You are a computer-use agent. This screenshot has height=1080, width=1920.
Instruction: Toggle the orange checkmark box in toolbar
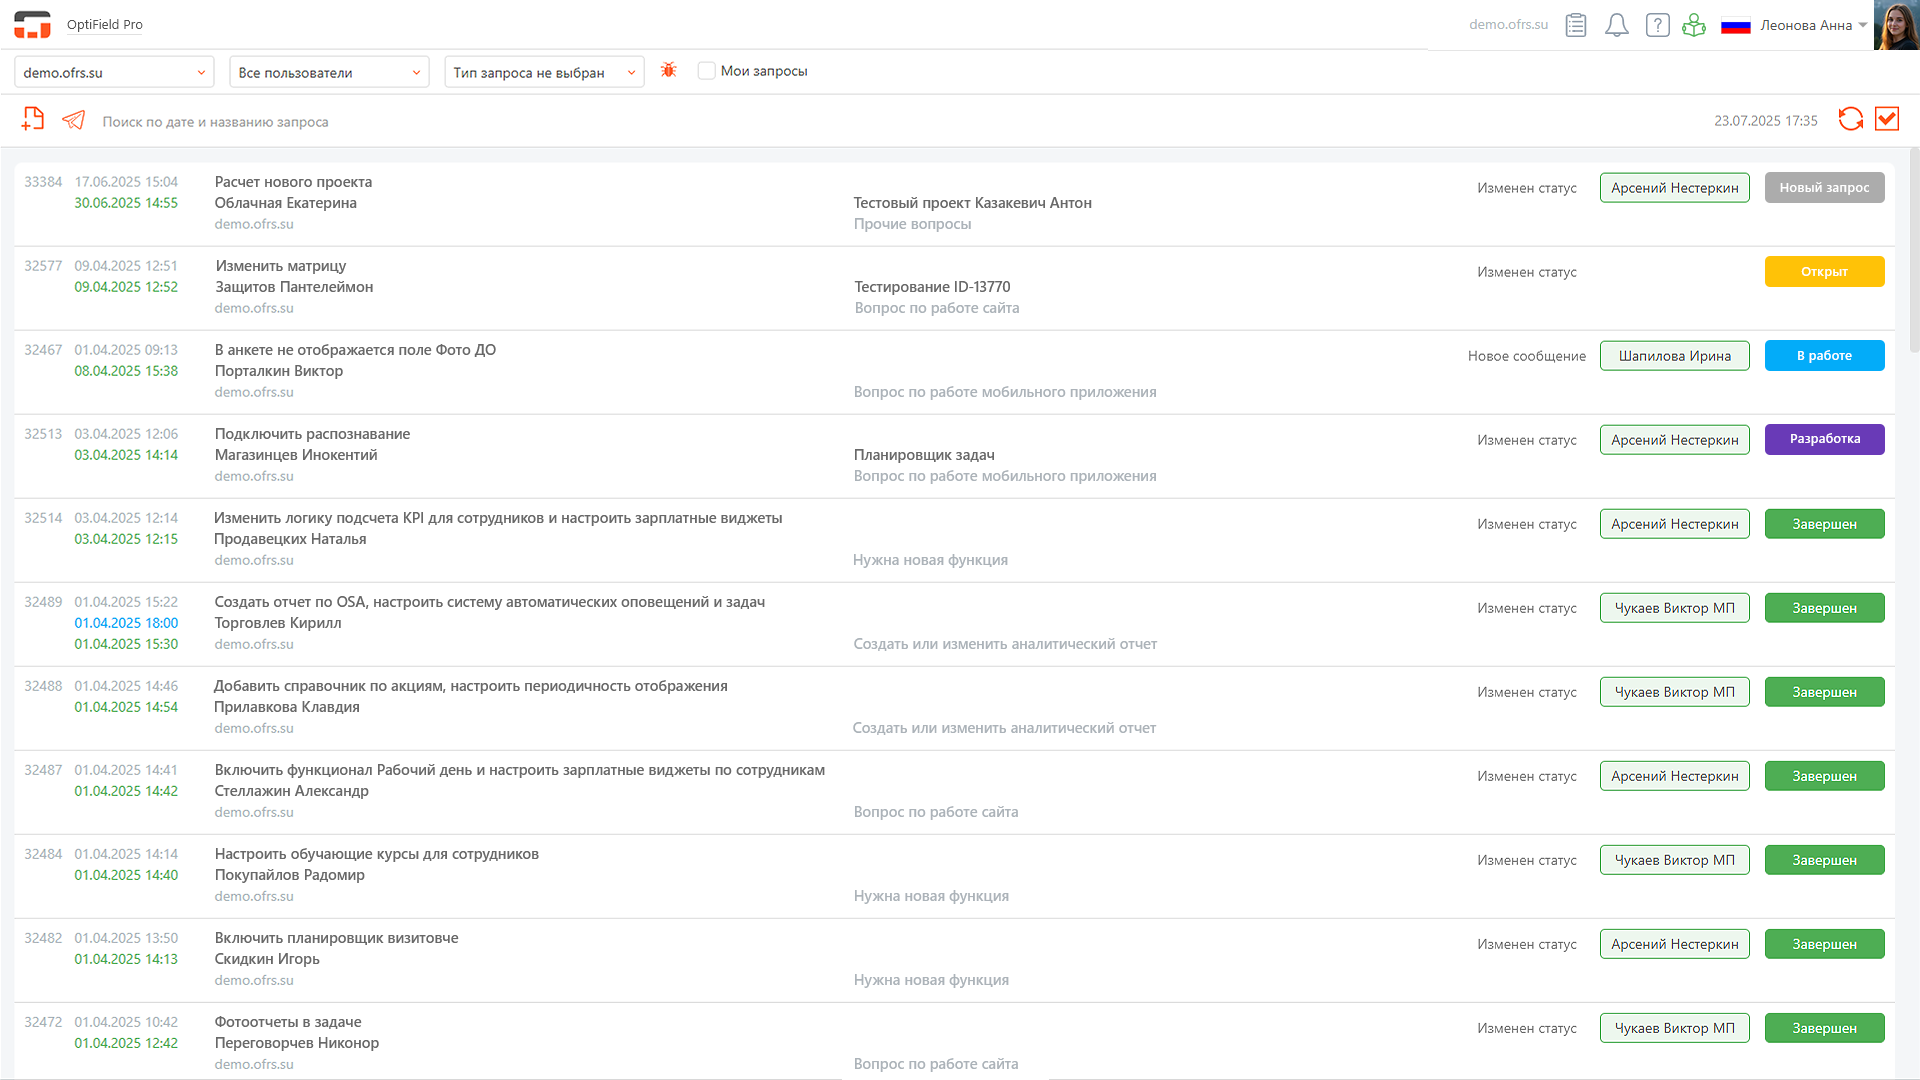tap(1887, 119)
